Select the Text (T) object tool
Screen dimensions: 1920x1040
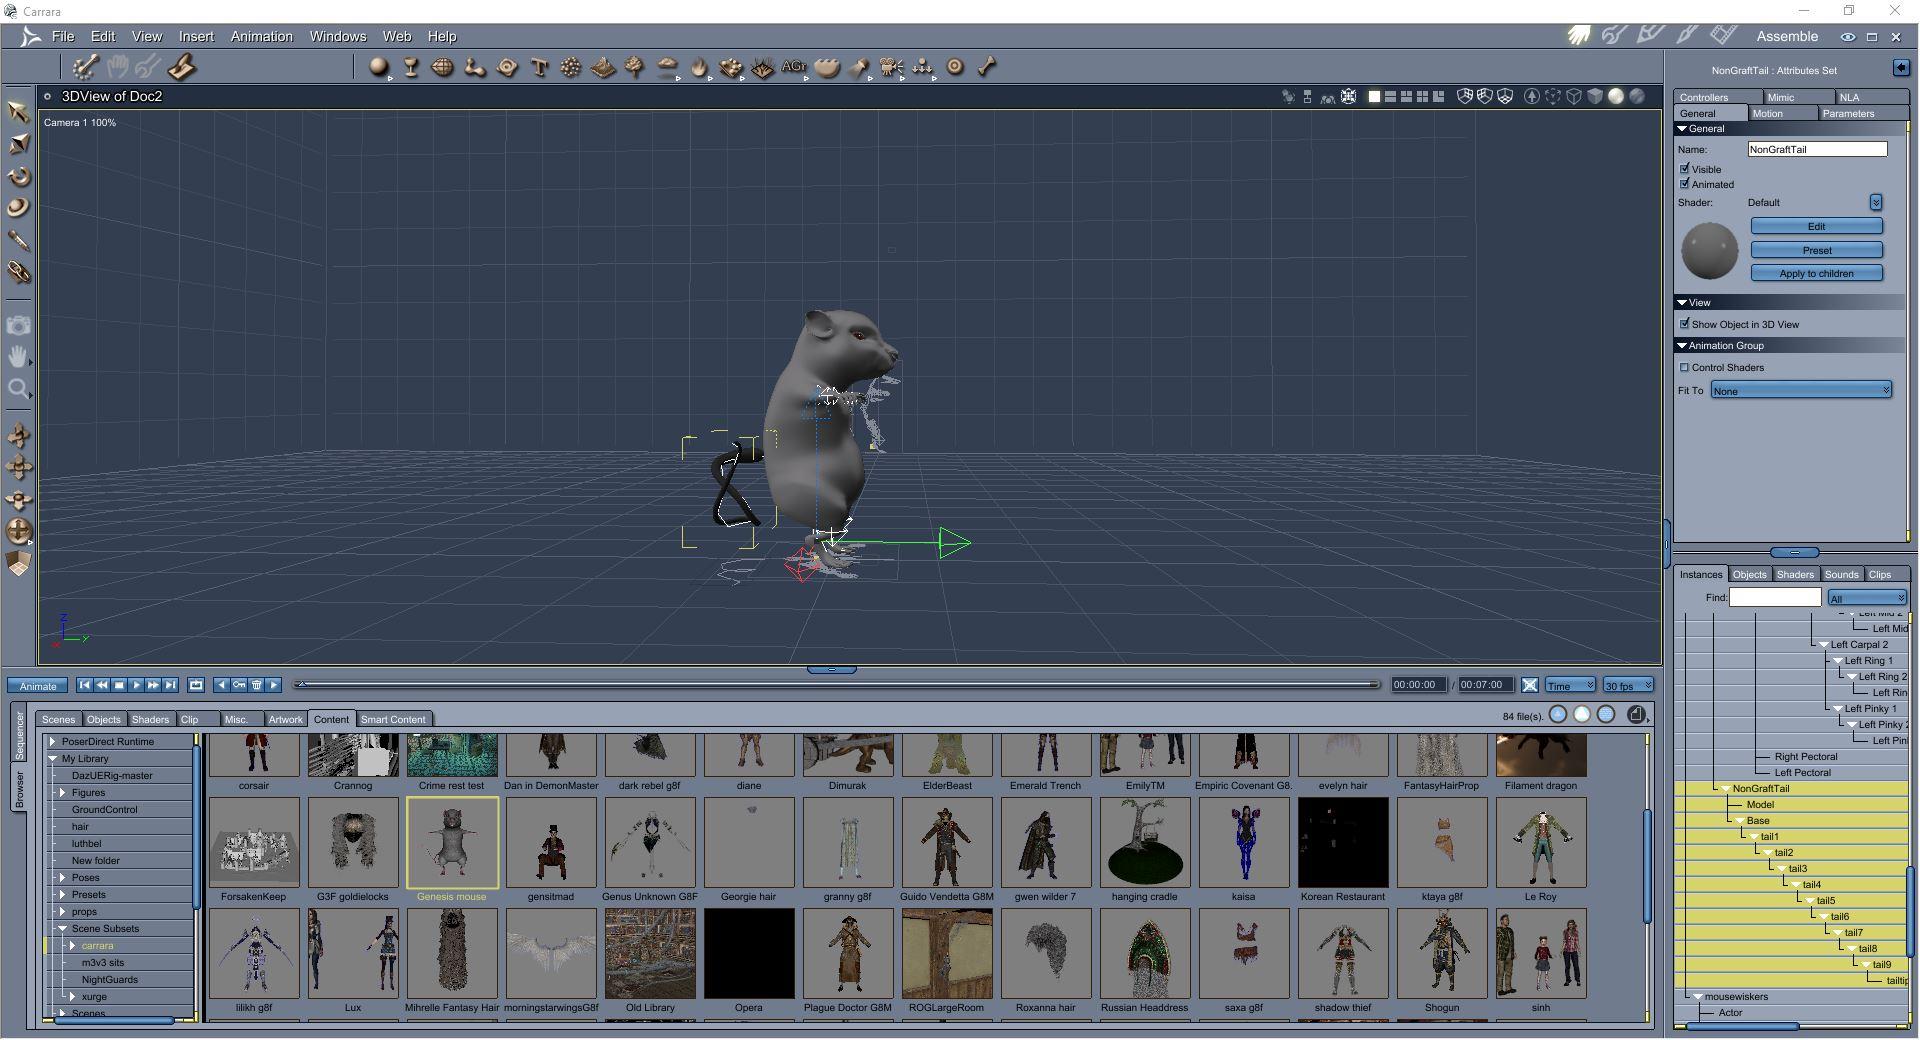[539, 67]
